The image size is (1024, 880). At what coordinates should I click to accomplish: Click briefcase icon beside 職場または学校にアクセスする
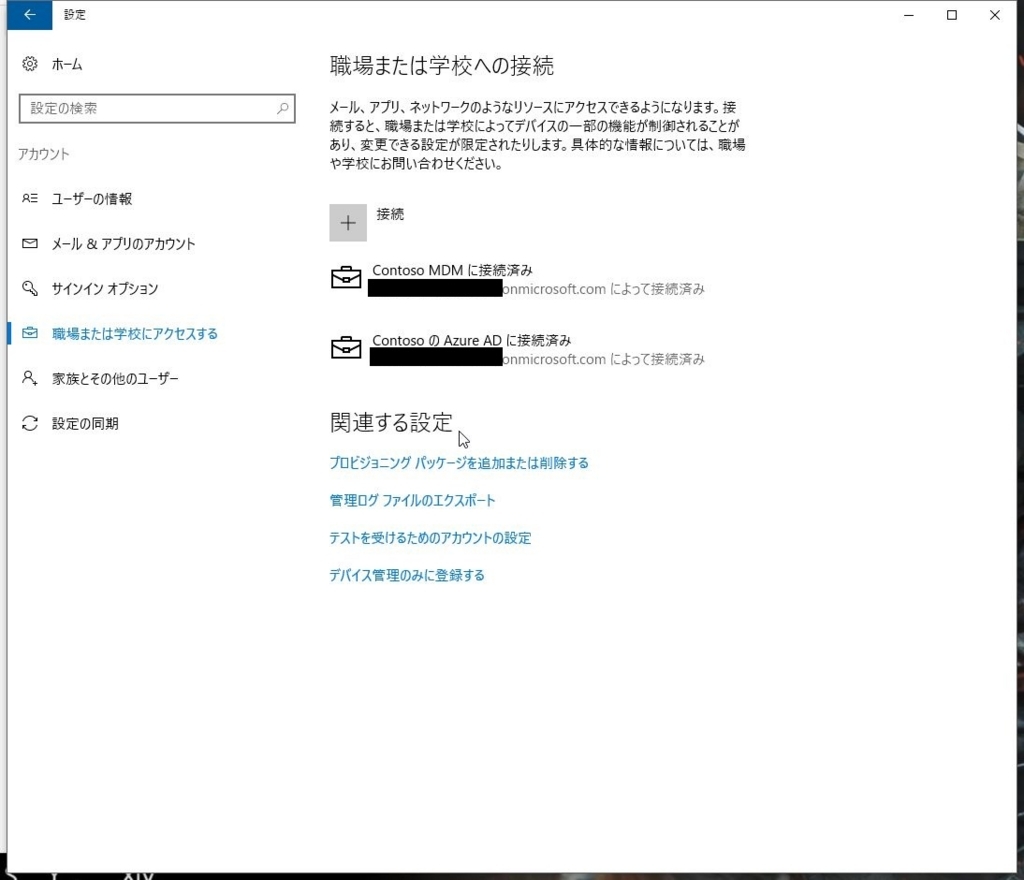(29, 333)
